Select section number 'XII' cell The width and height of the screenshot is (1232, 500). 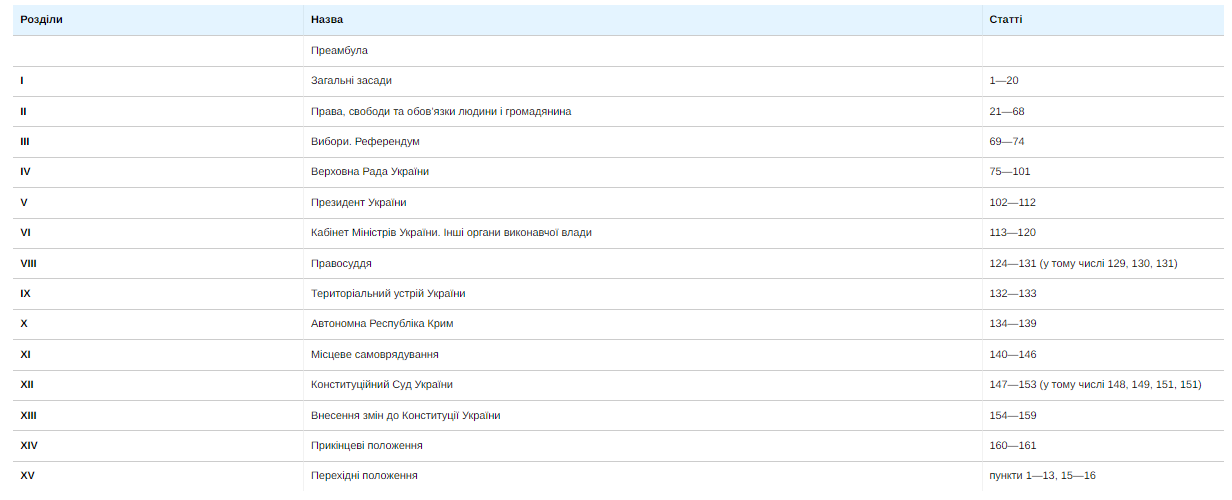coord(158,385)
